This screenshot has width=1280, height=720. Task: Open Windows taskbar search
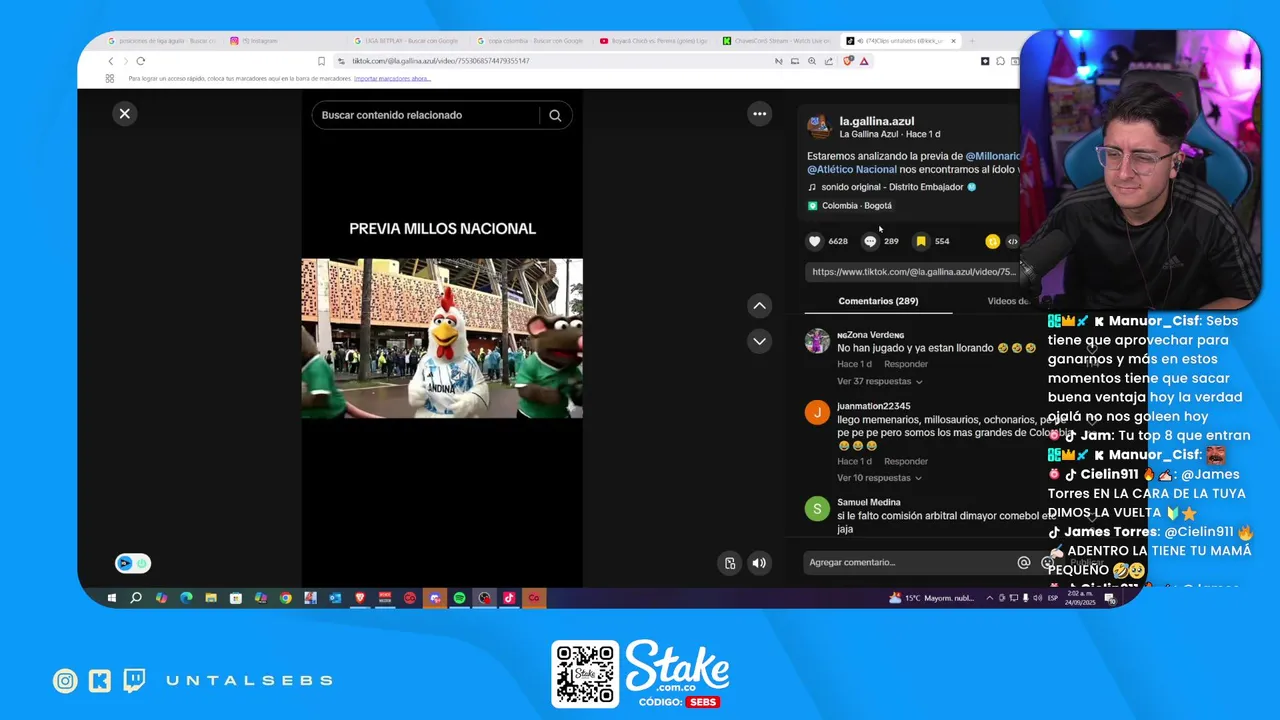pos(136,598)
